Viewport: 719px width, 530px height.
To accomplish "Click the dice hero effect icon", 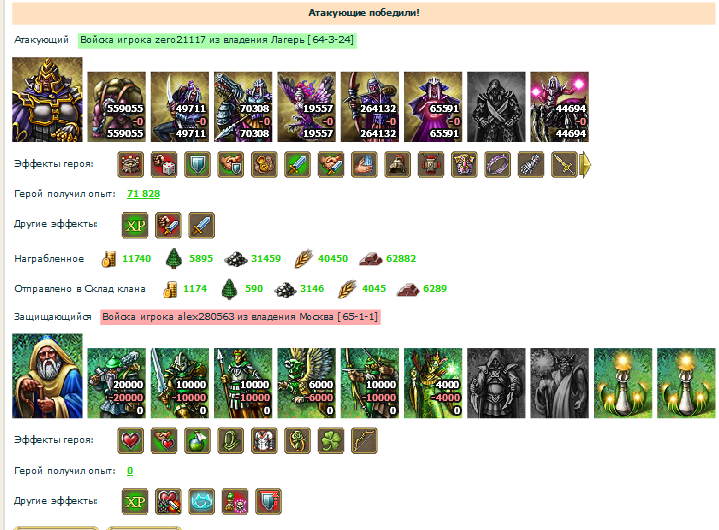I will tap(164, 164).
